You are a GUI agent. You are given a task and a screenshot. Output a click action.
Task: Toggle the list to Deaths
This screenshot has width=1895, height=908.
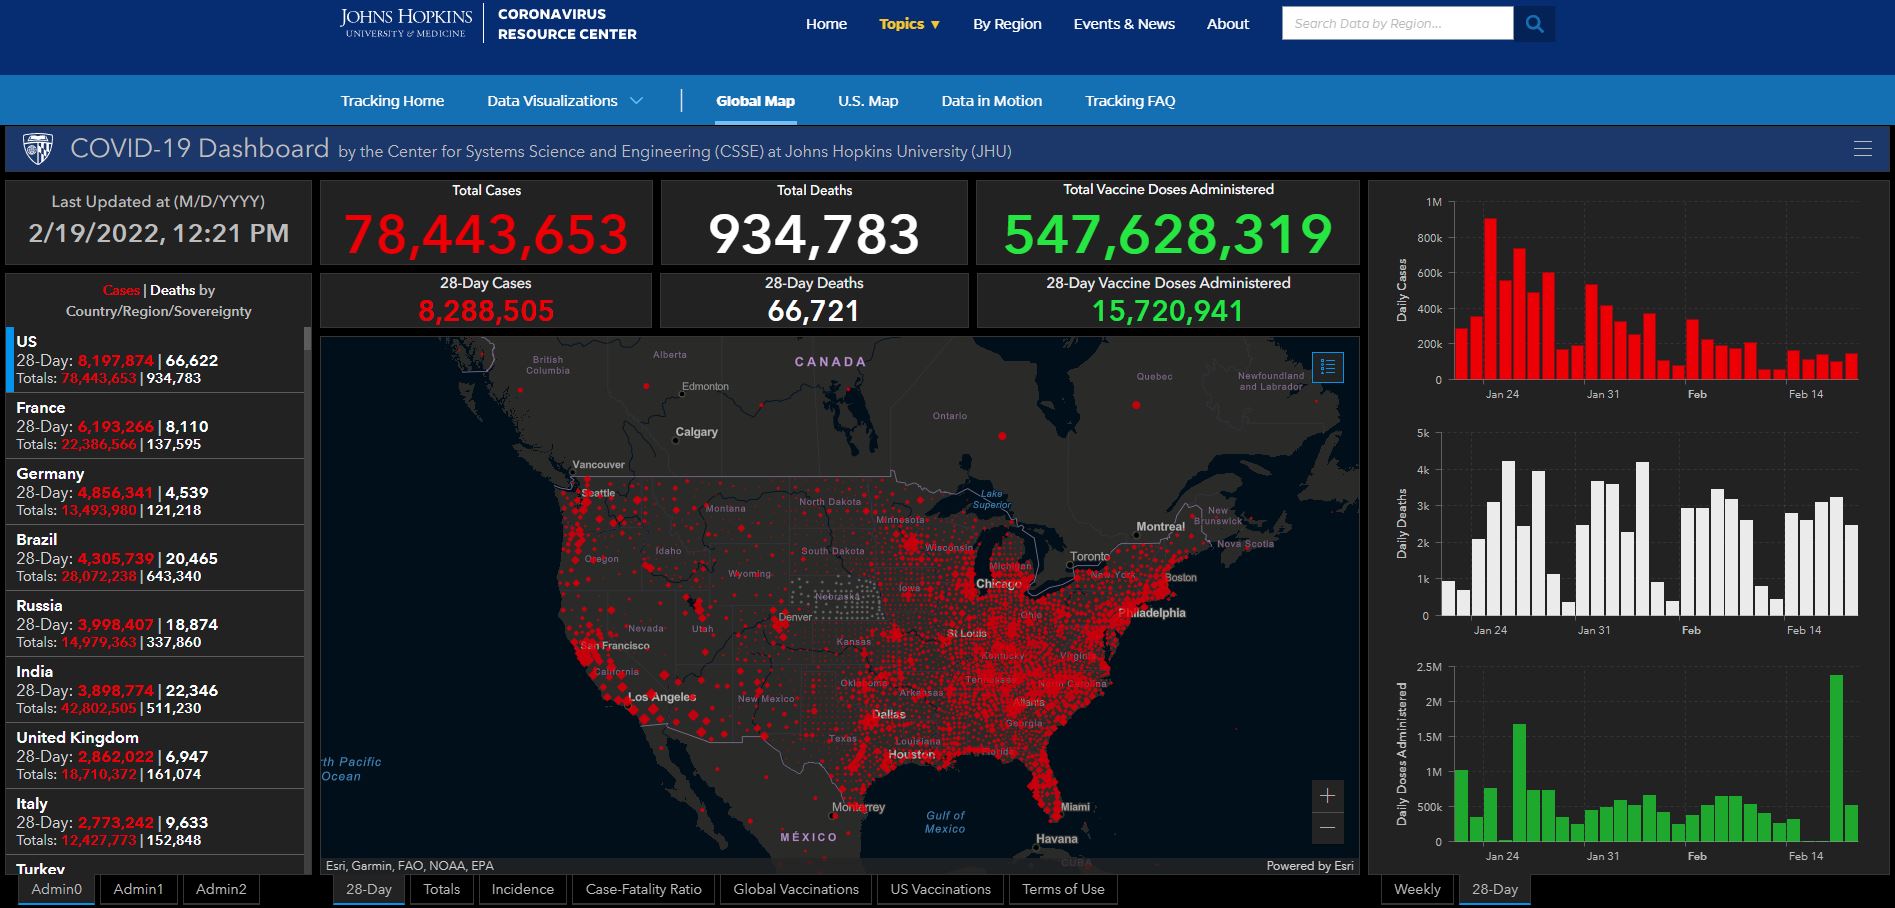coord(172,290)
